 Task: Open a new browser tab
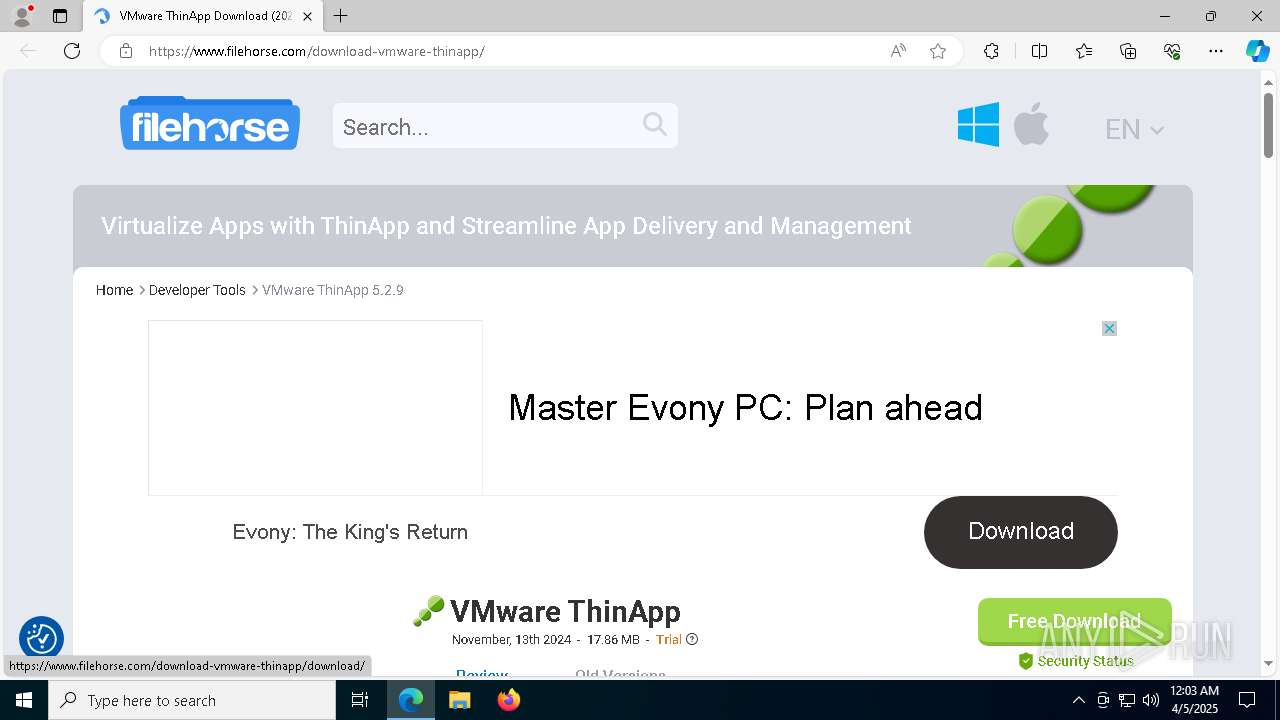tap(341, 16)
